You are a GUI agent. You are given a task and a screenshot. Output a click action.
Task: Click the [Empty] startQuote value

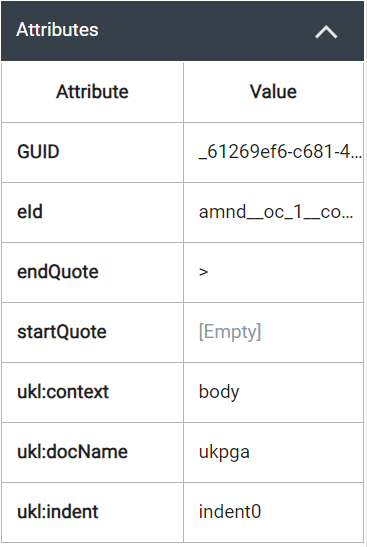tap(230, 332)
